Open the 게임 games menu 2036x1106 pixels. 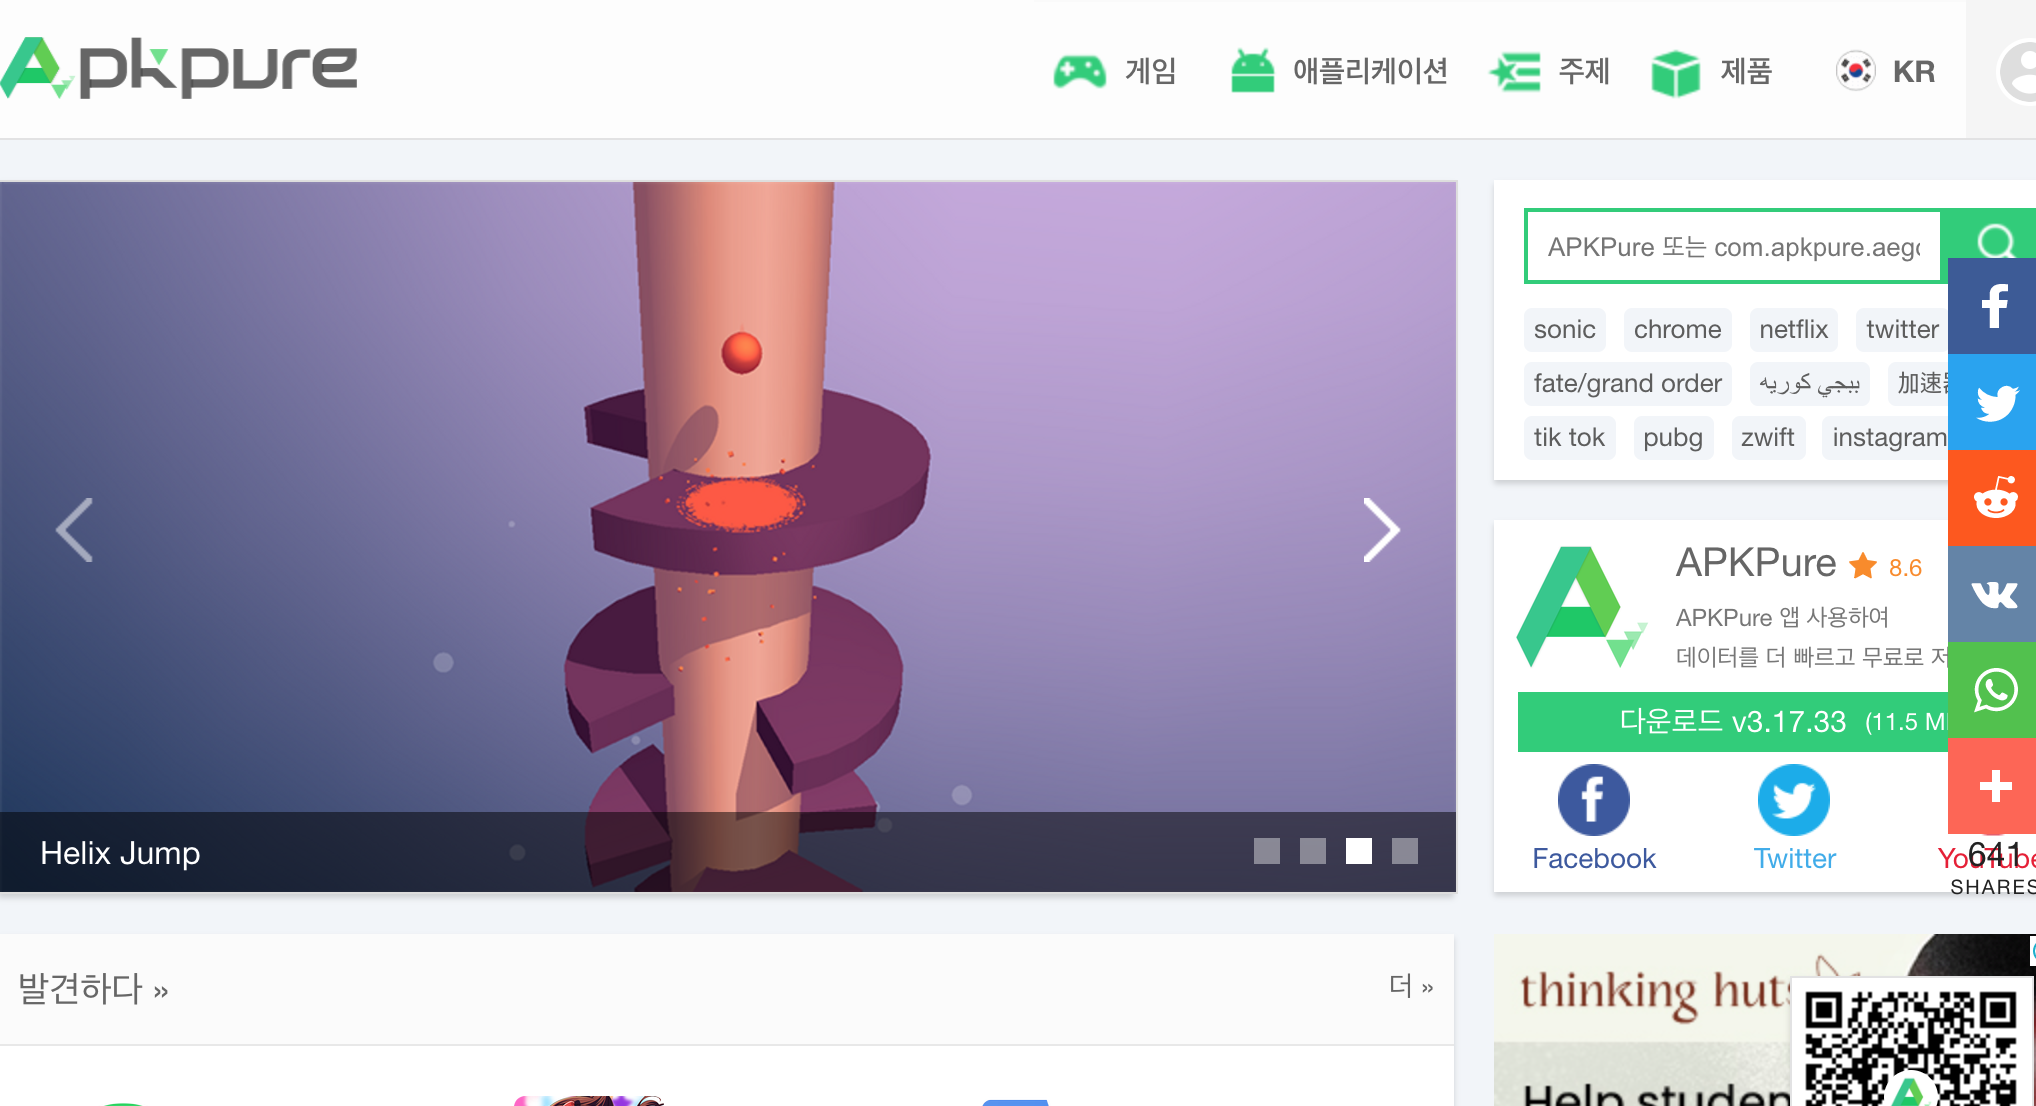[x=1115, y=71]
